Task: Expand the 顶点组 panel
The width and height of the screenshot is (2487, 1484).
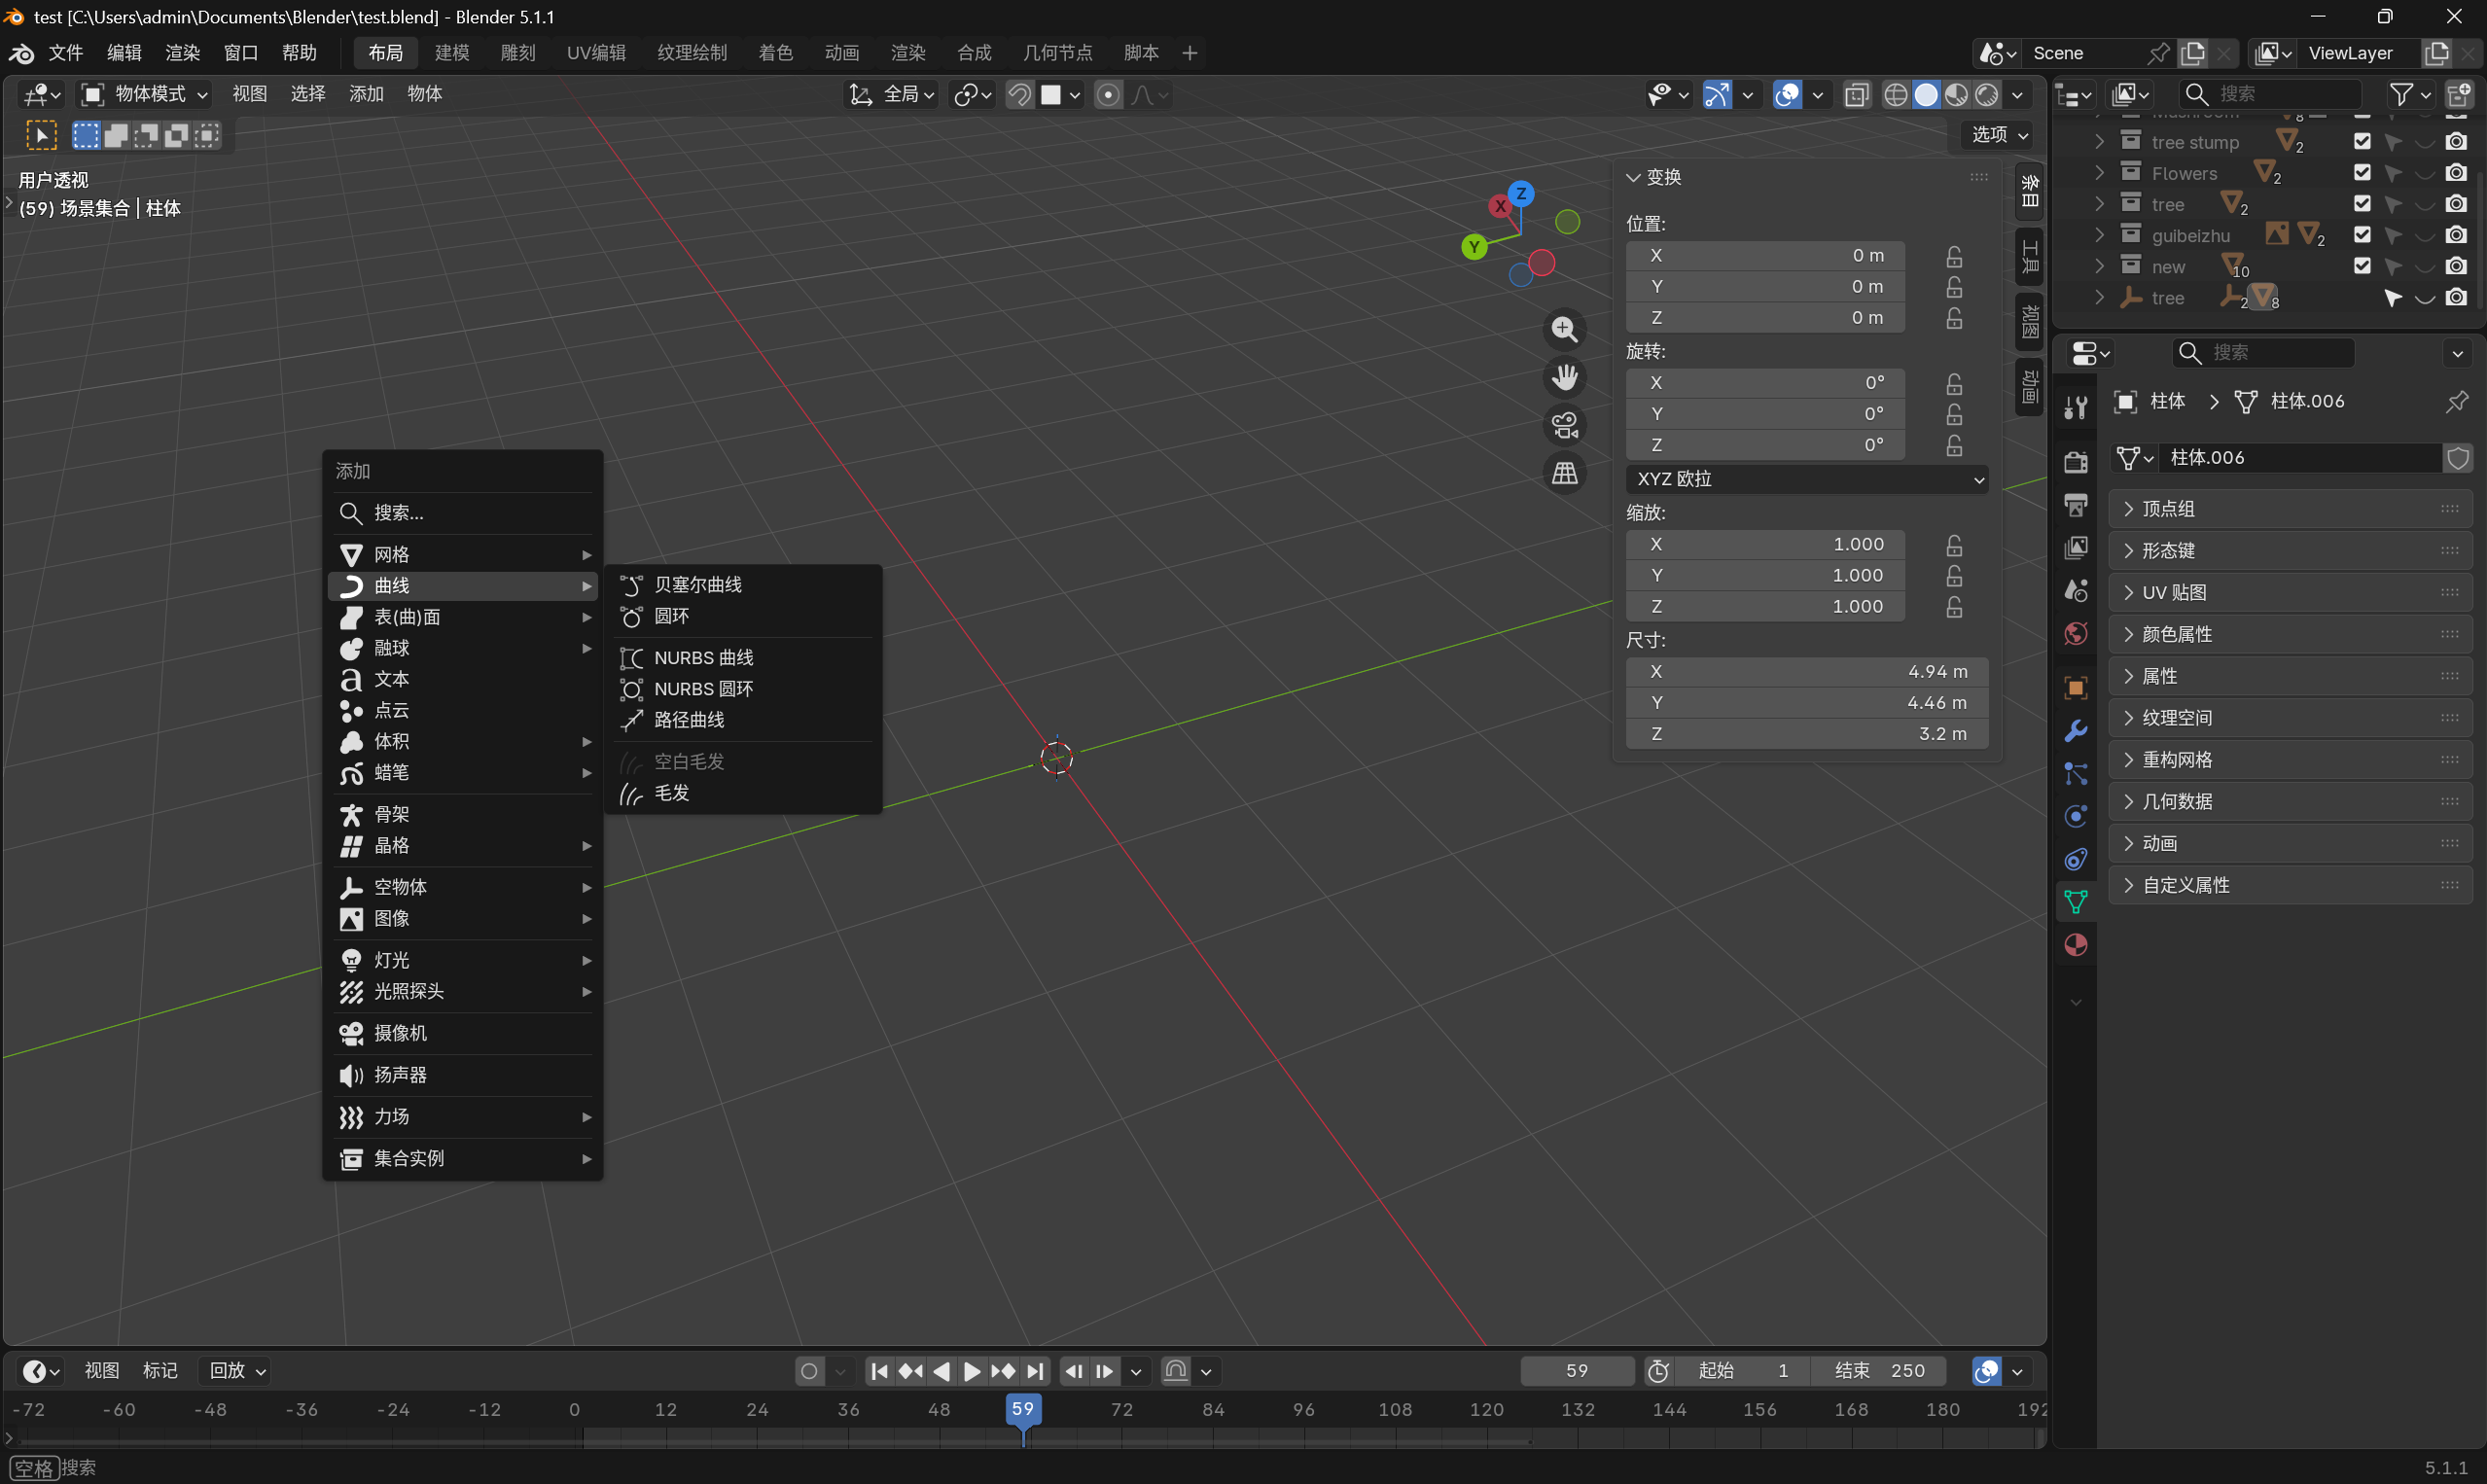Action: pos(2290,509)
